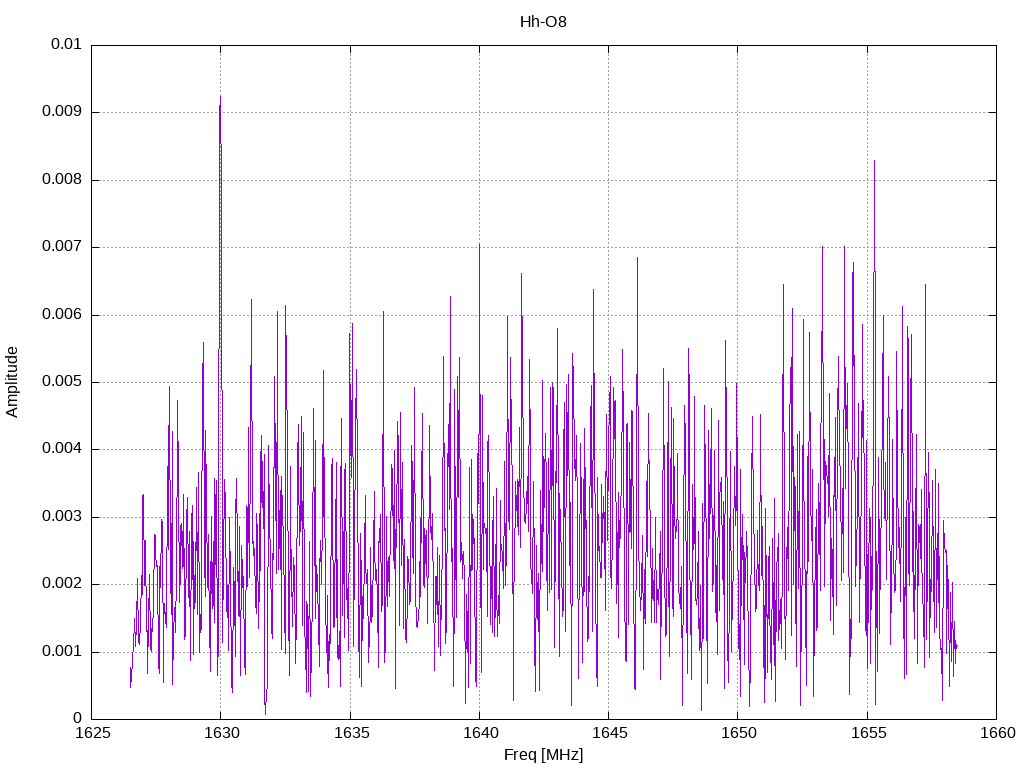Click the y-axis value 0.01
Screen dimensions: 1024x768
(67, 44)
